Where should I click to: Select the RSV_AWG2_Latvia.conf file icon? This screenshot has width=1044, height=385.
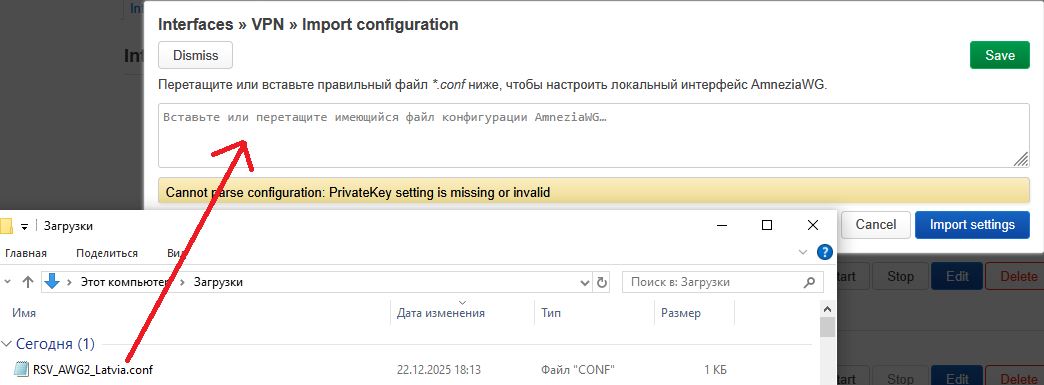[22, 369]
